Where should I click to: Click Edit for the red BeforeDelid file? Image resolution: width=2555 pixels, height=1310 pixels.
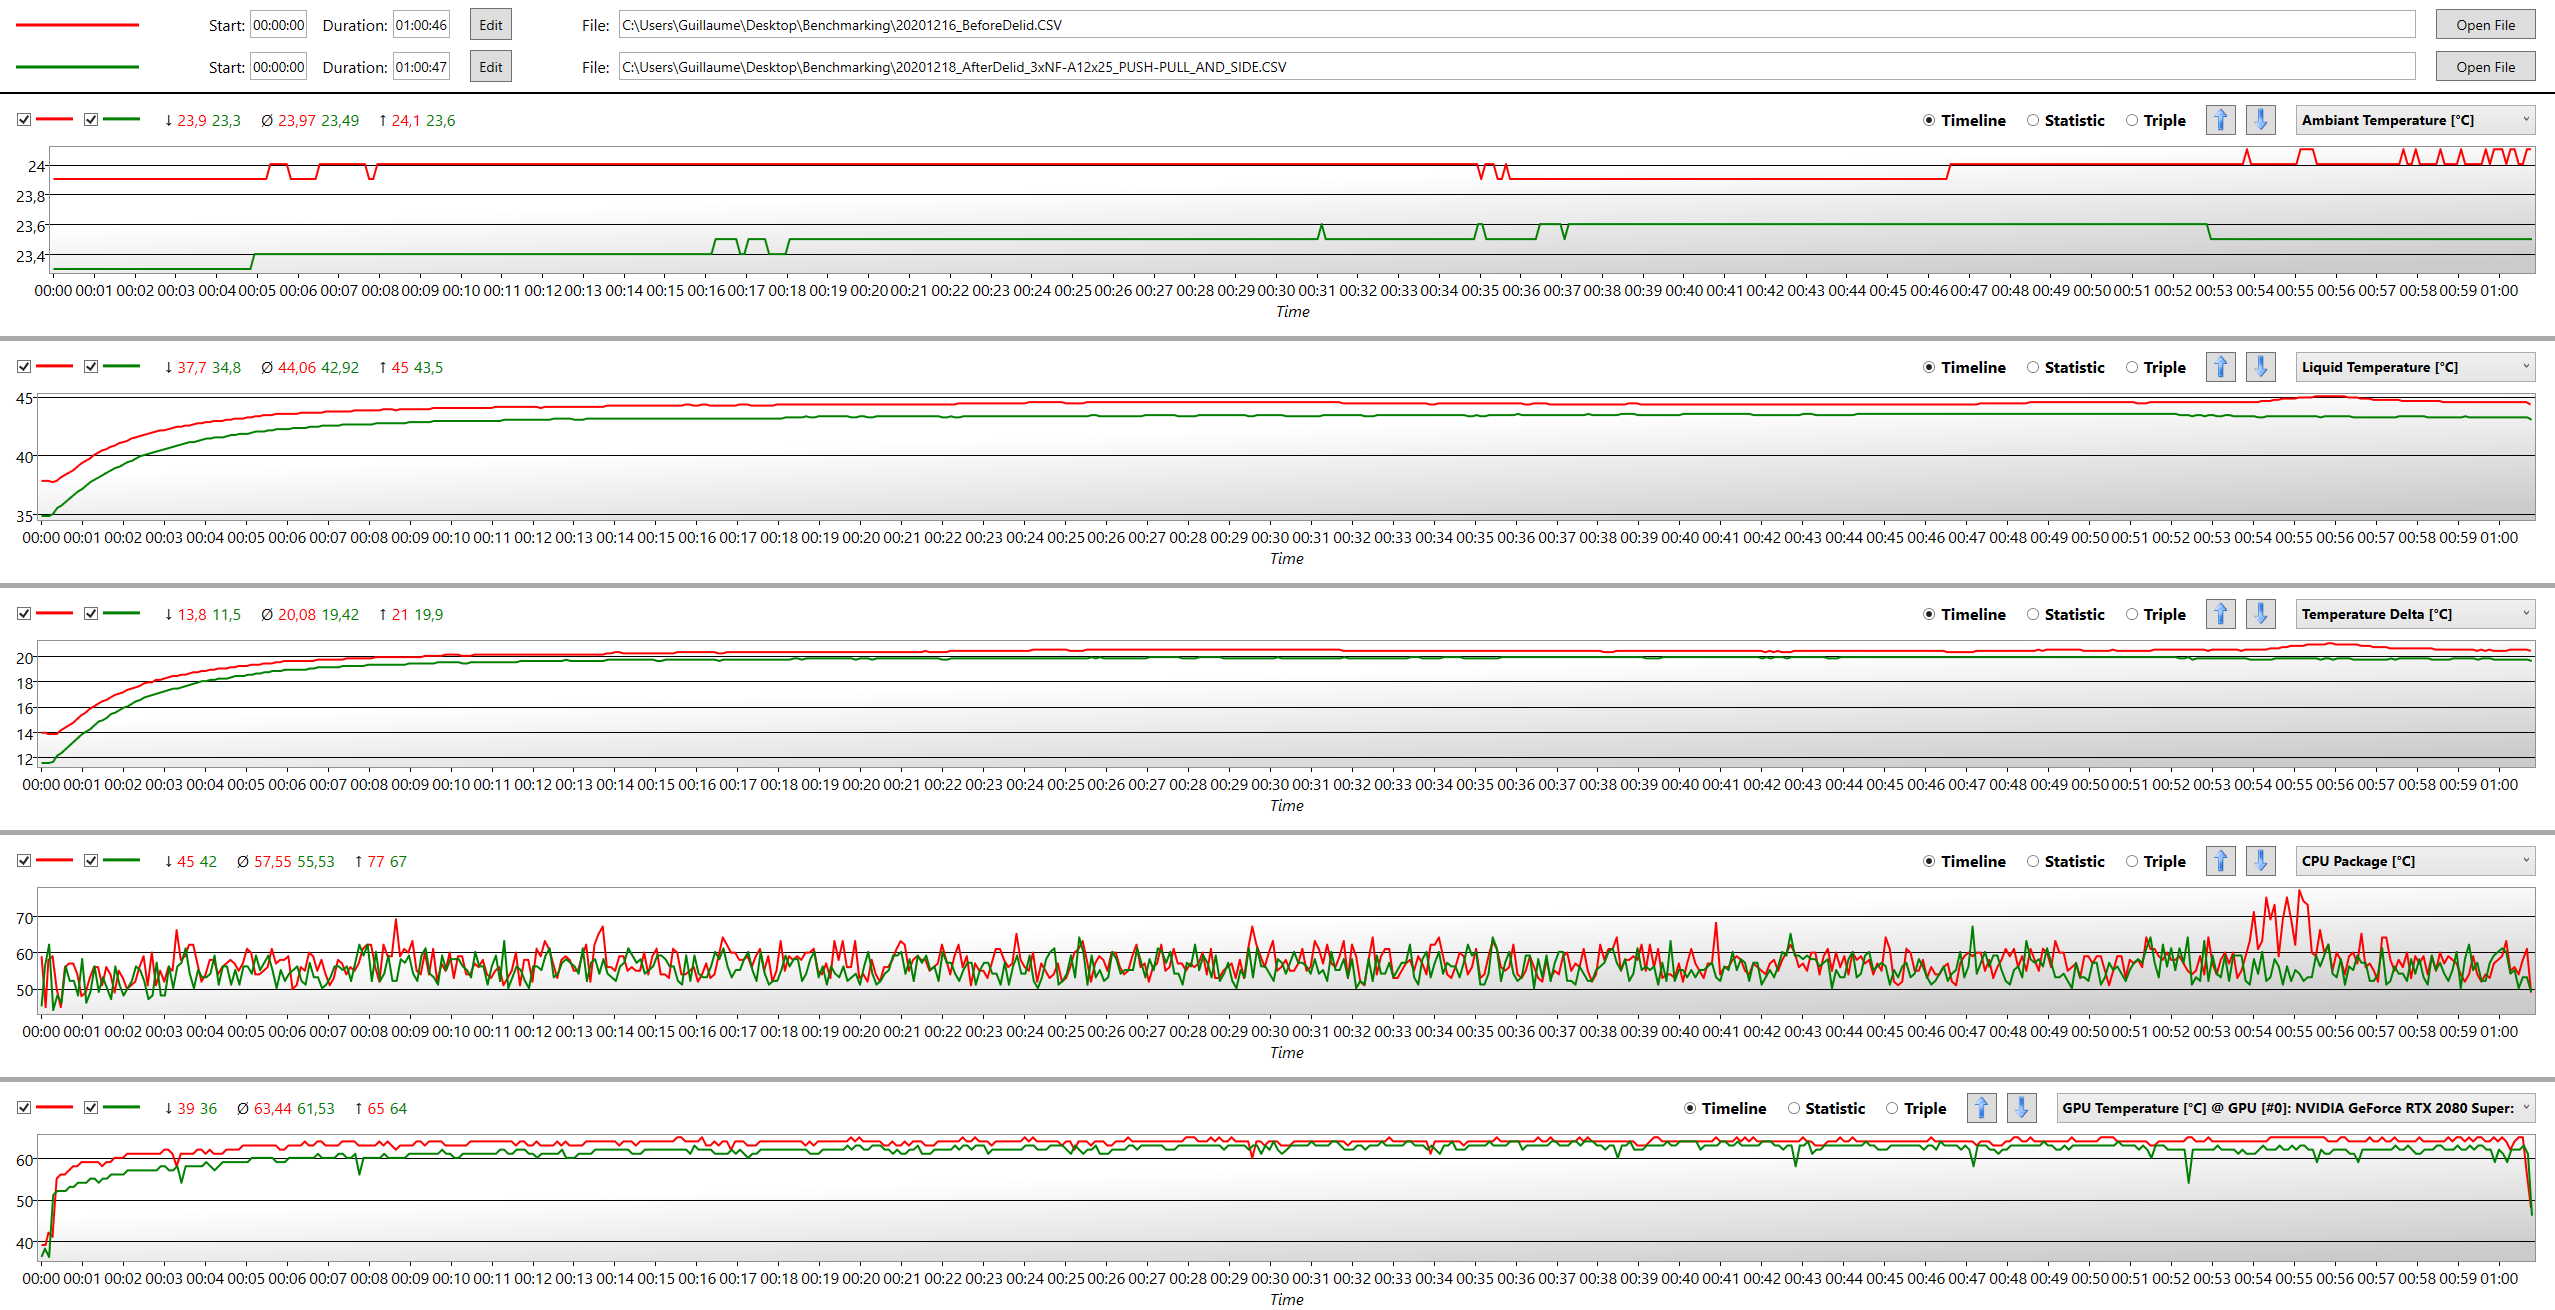pyautogui.click(x=490, y=25)
